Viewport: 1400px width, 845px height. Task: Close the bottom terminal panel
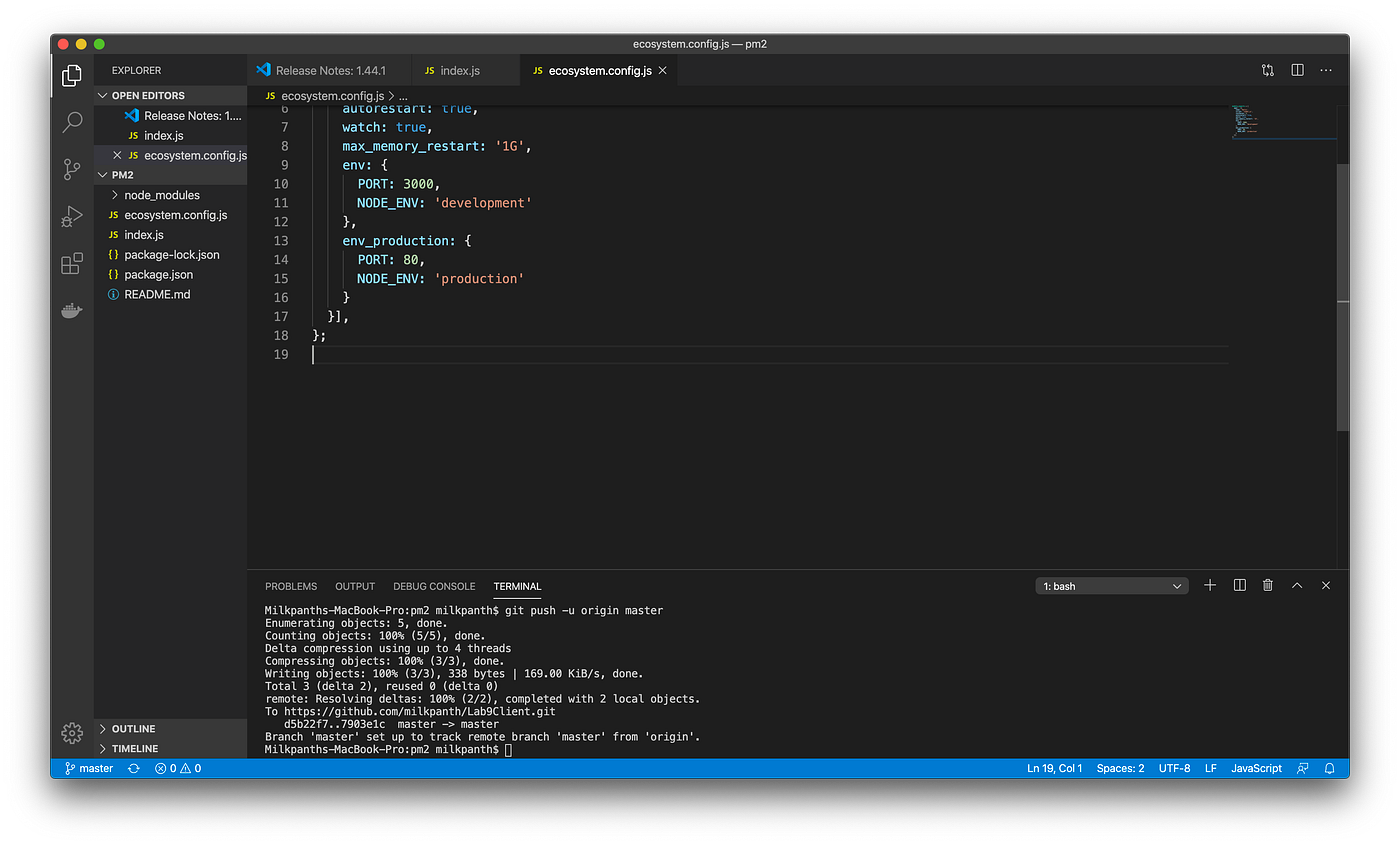(x=1326, y=586)
